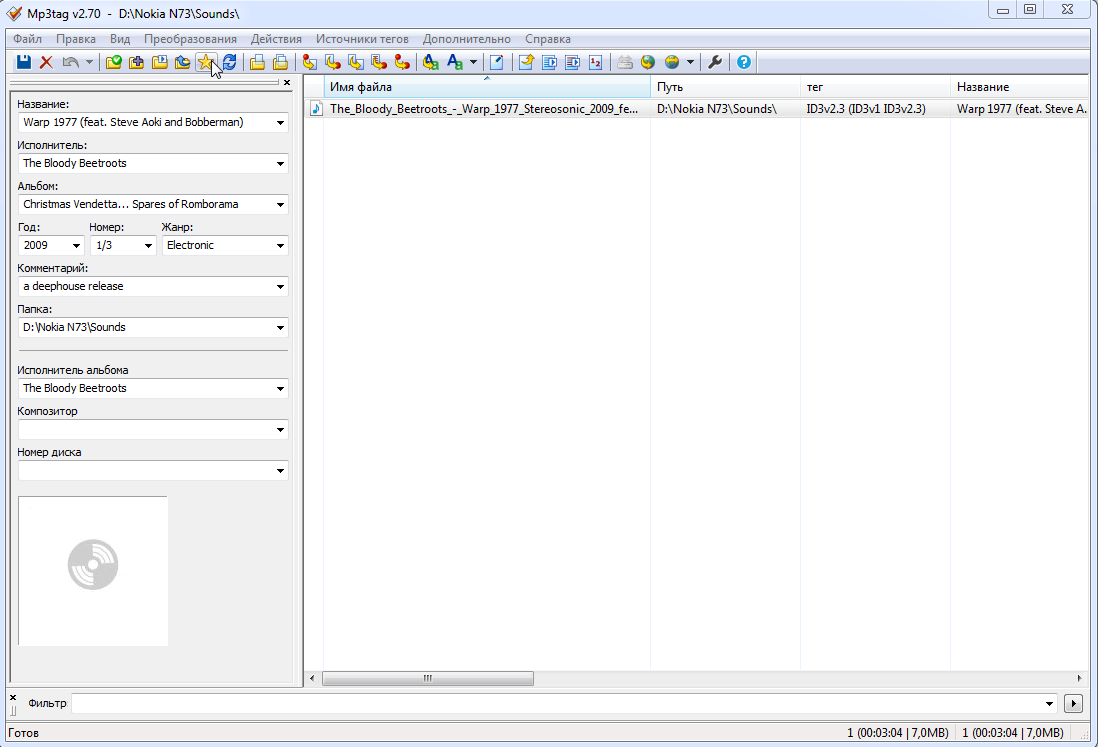This screenshot has height=747, width=1098.
Task: Expand the Номер dropdown showing 1/3
Action: click(148, 246)
